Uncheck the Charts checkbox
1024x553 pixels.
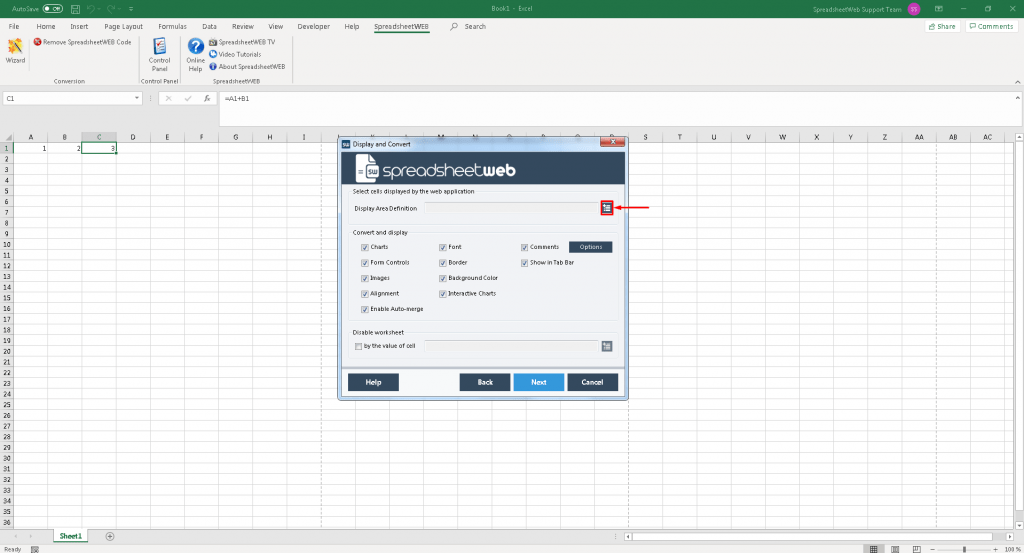point(364,247)
